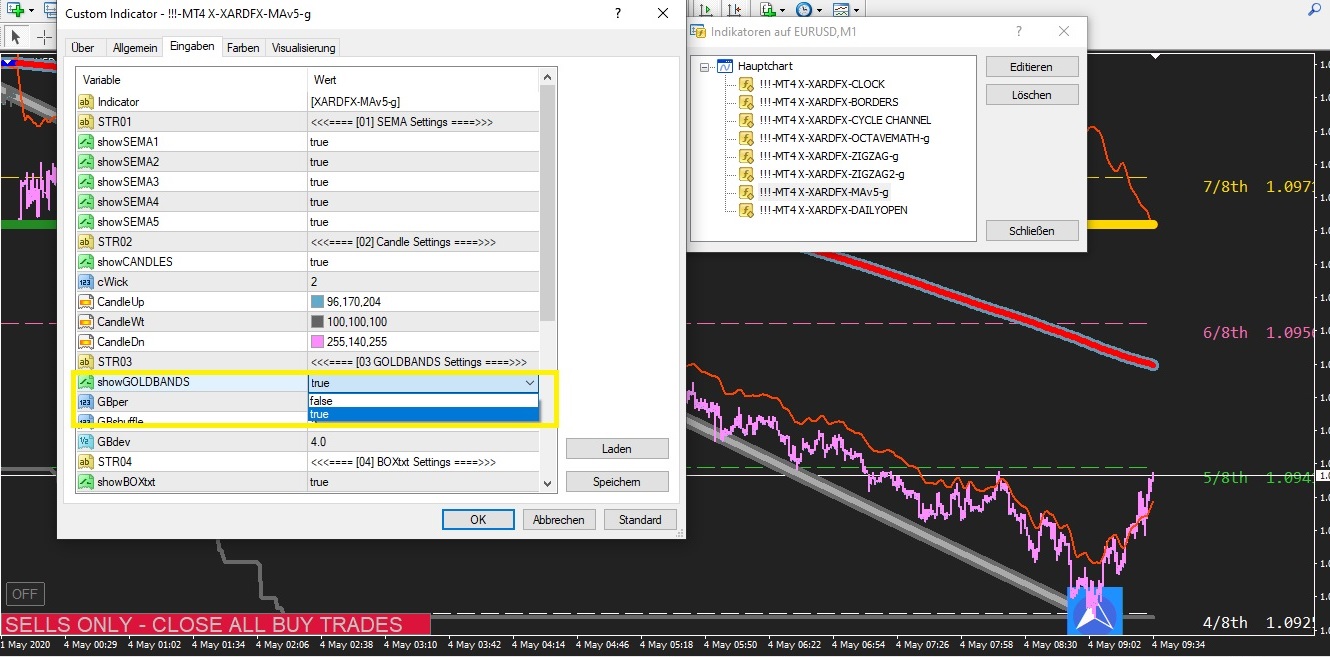Open showGOLDBANDS dropdown arrow
This screenshot has height=657, width=1330.
[529, 382]
